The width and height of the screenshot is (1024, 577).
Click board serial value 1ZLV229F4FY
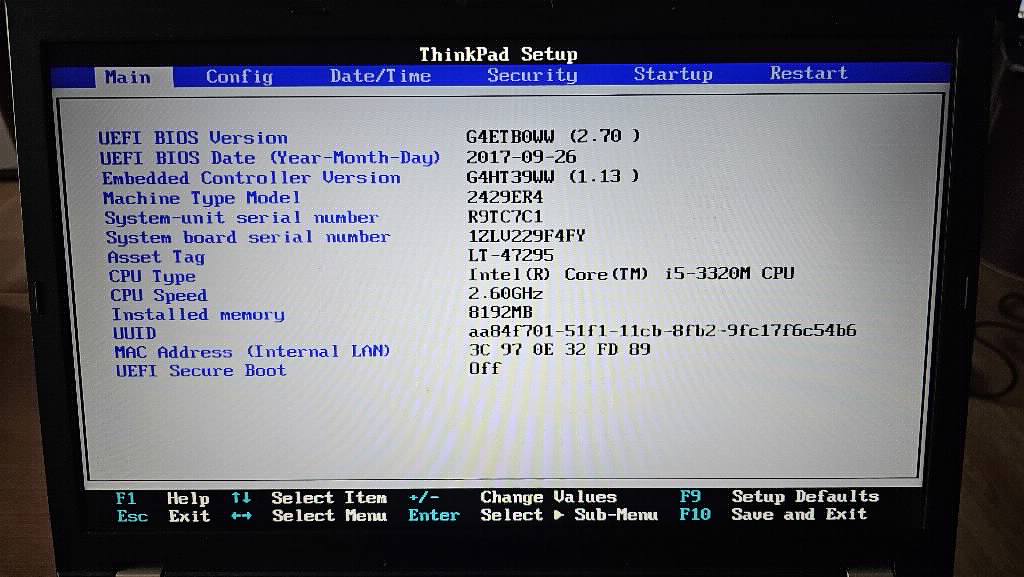[526, 236]
